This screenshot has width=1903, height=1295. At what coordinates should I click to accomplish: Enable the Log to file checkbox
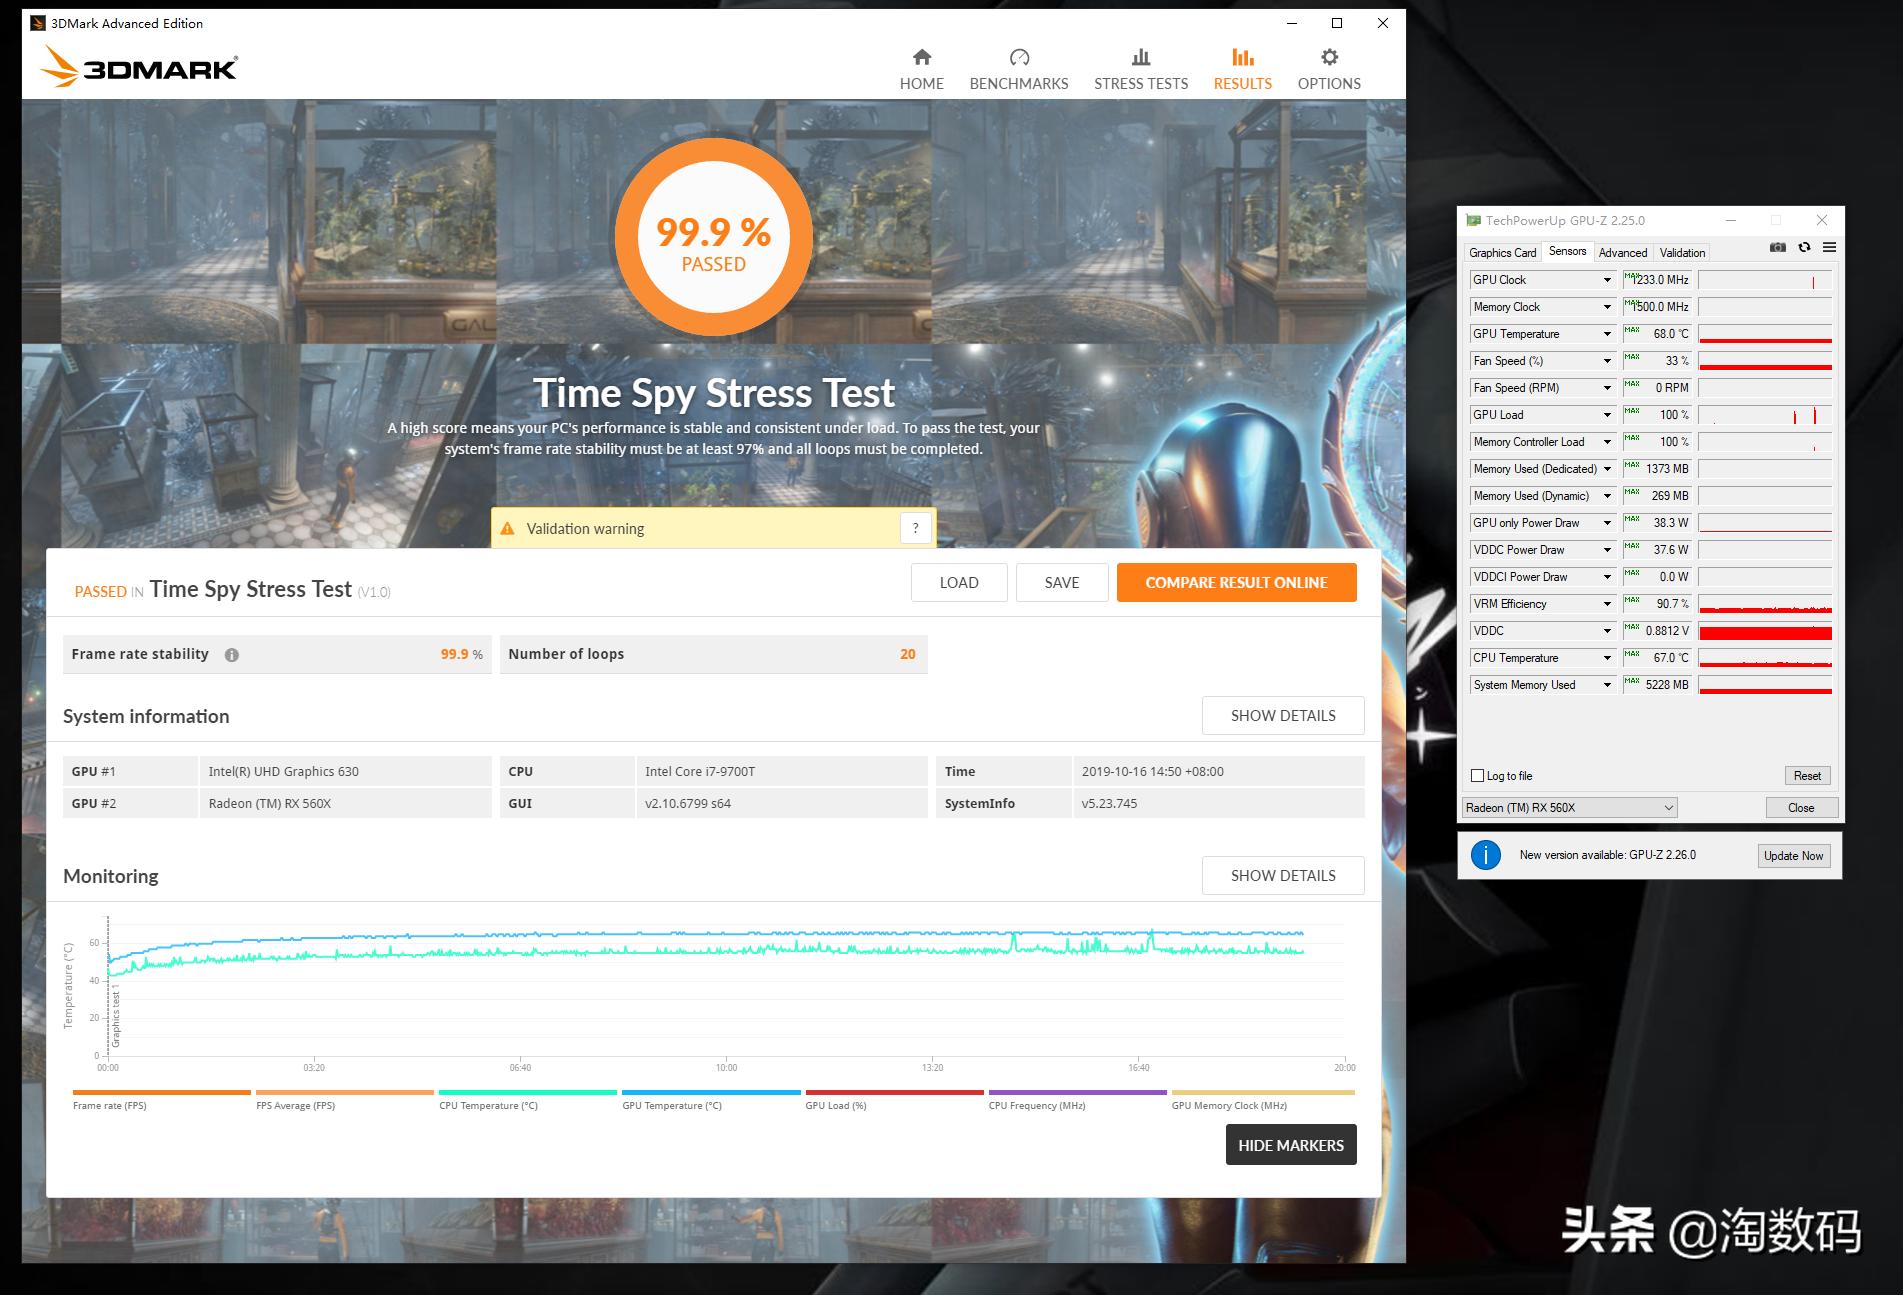point(1477,775)
